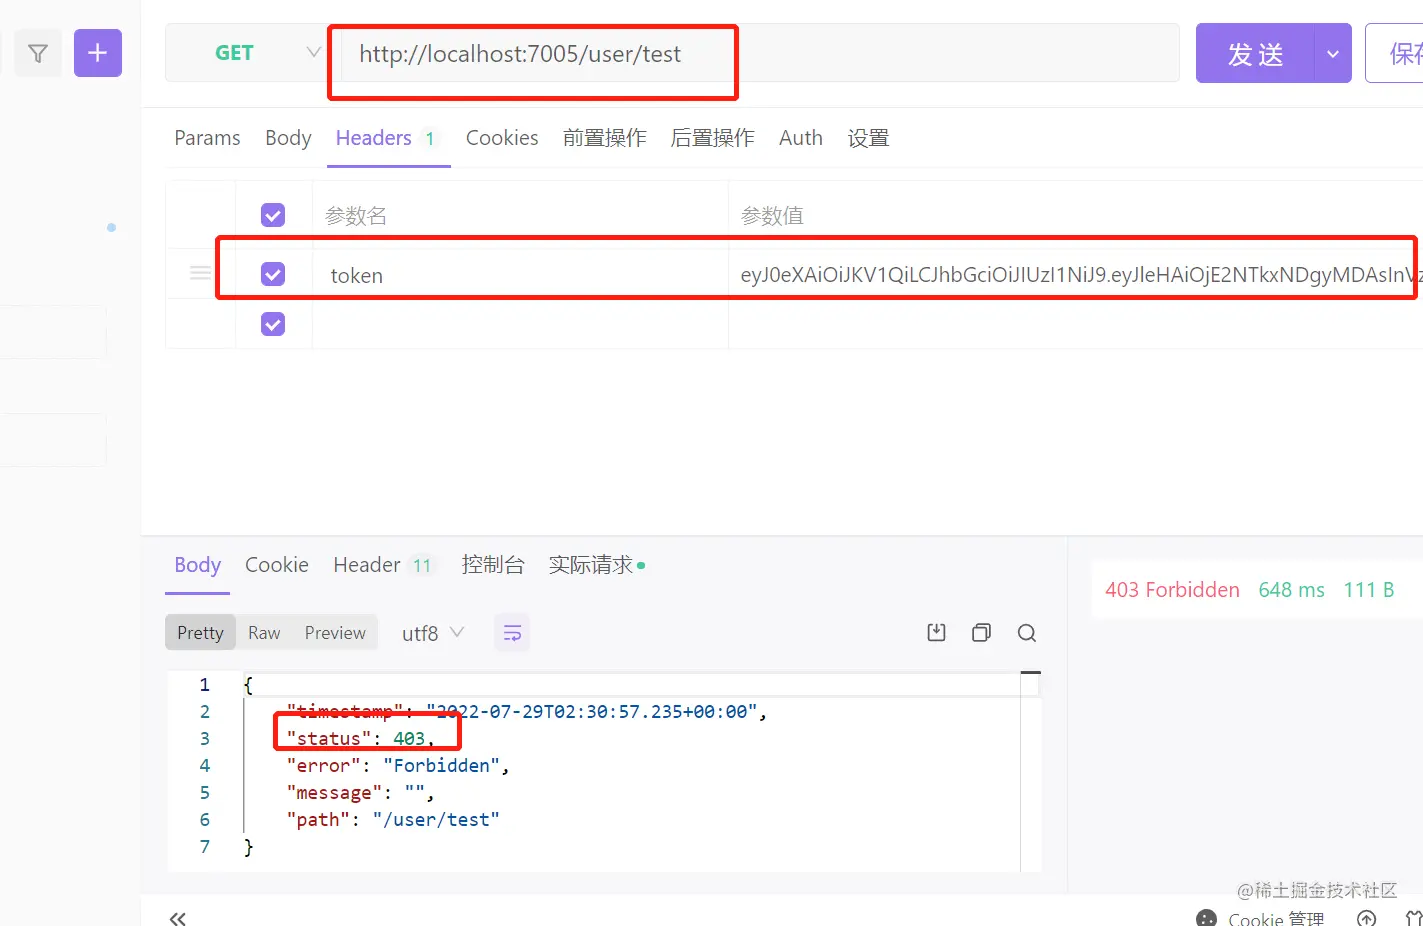1423x926 pixels.
Task: Toggle the select-all header checkbox
Action: [273, 215]
